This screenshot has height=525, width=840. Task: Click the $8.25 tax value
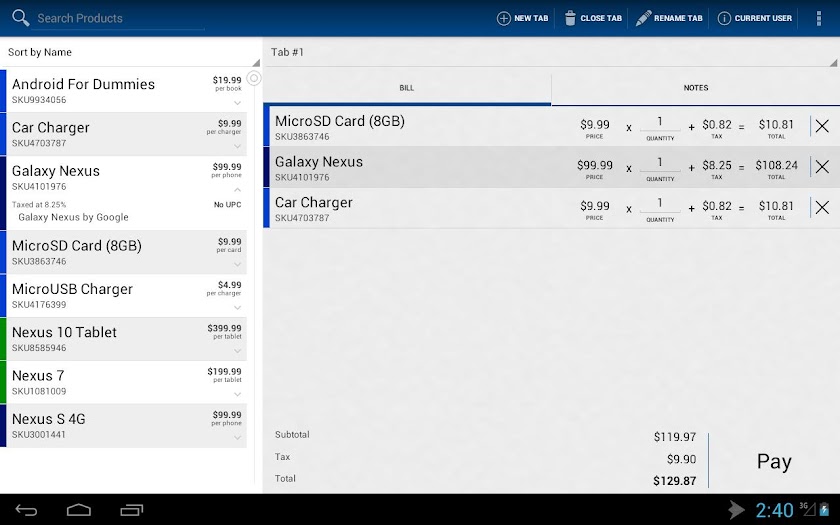point(717,166)
